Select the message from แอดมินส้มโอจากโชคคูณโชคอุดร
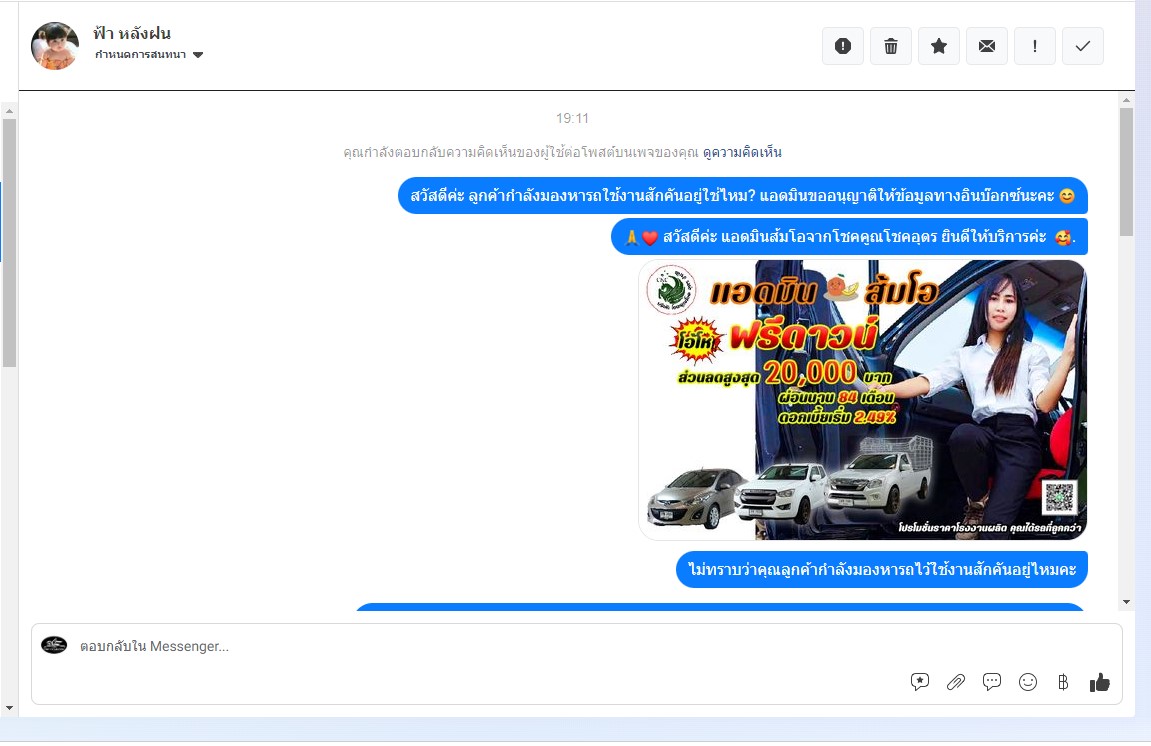Viewport: 1151px width, 746px height. [x=849, y=237]
